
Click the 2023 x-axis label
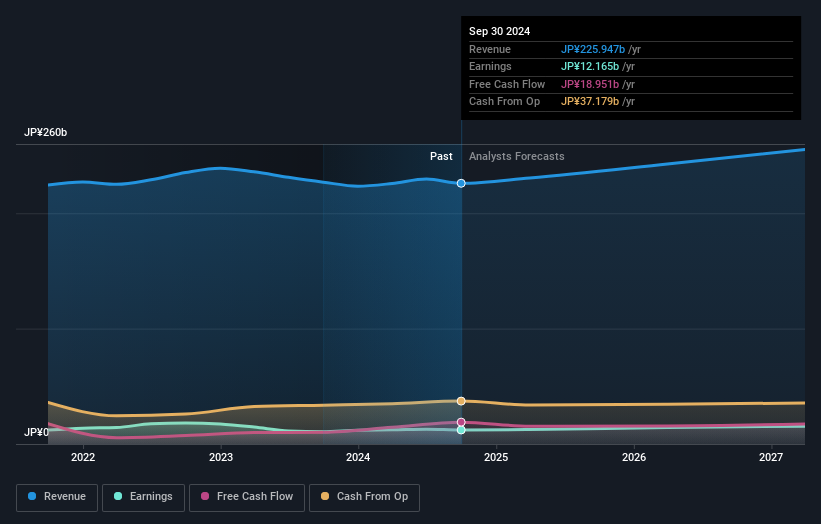[221, 457]
